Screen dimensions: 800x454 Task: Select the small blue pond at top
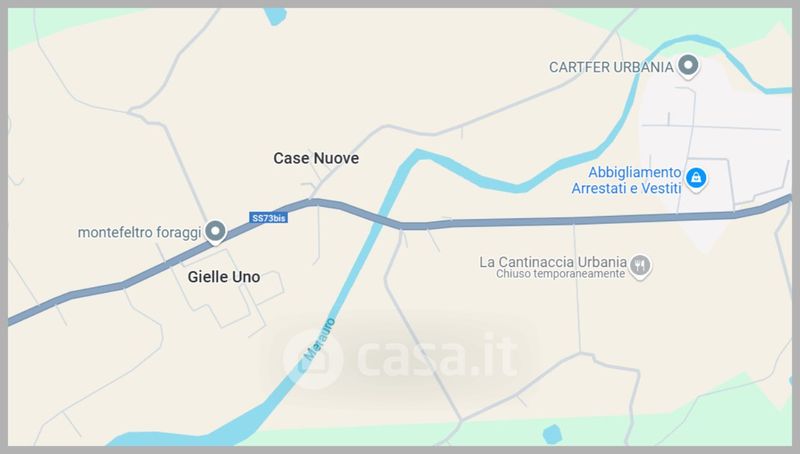(x=274, y=16)
